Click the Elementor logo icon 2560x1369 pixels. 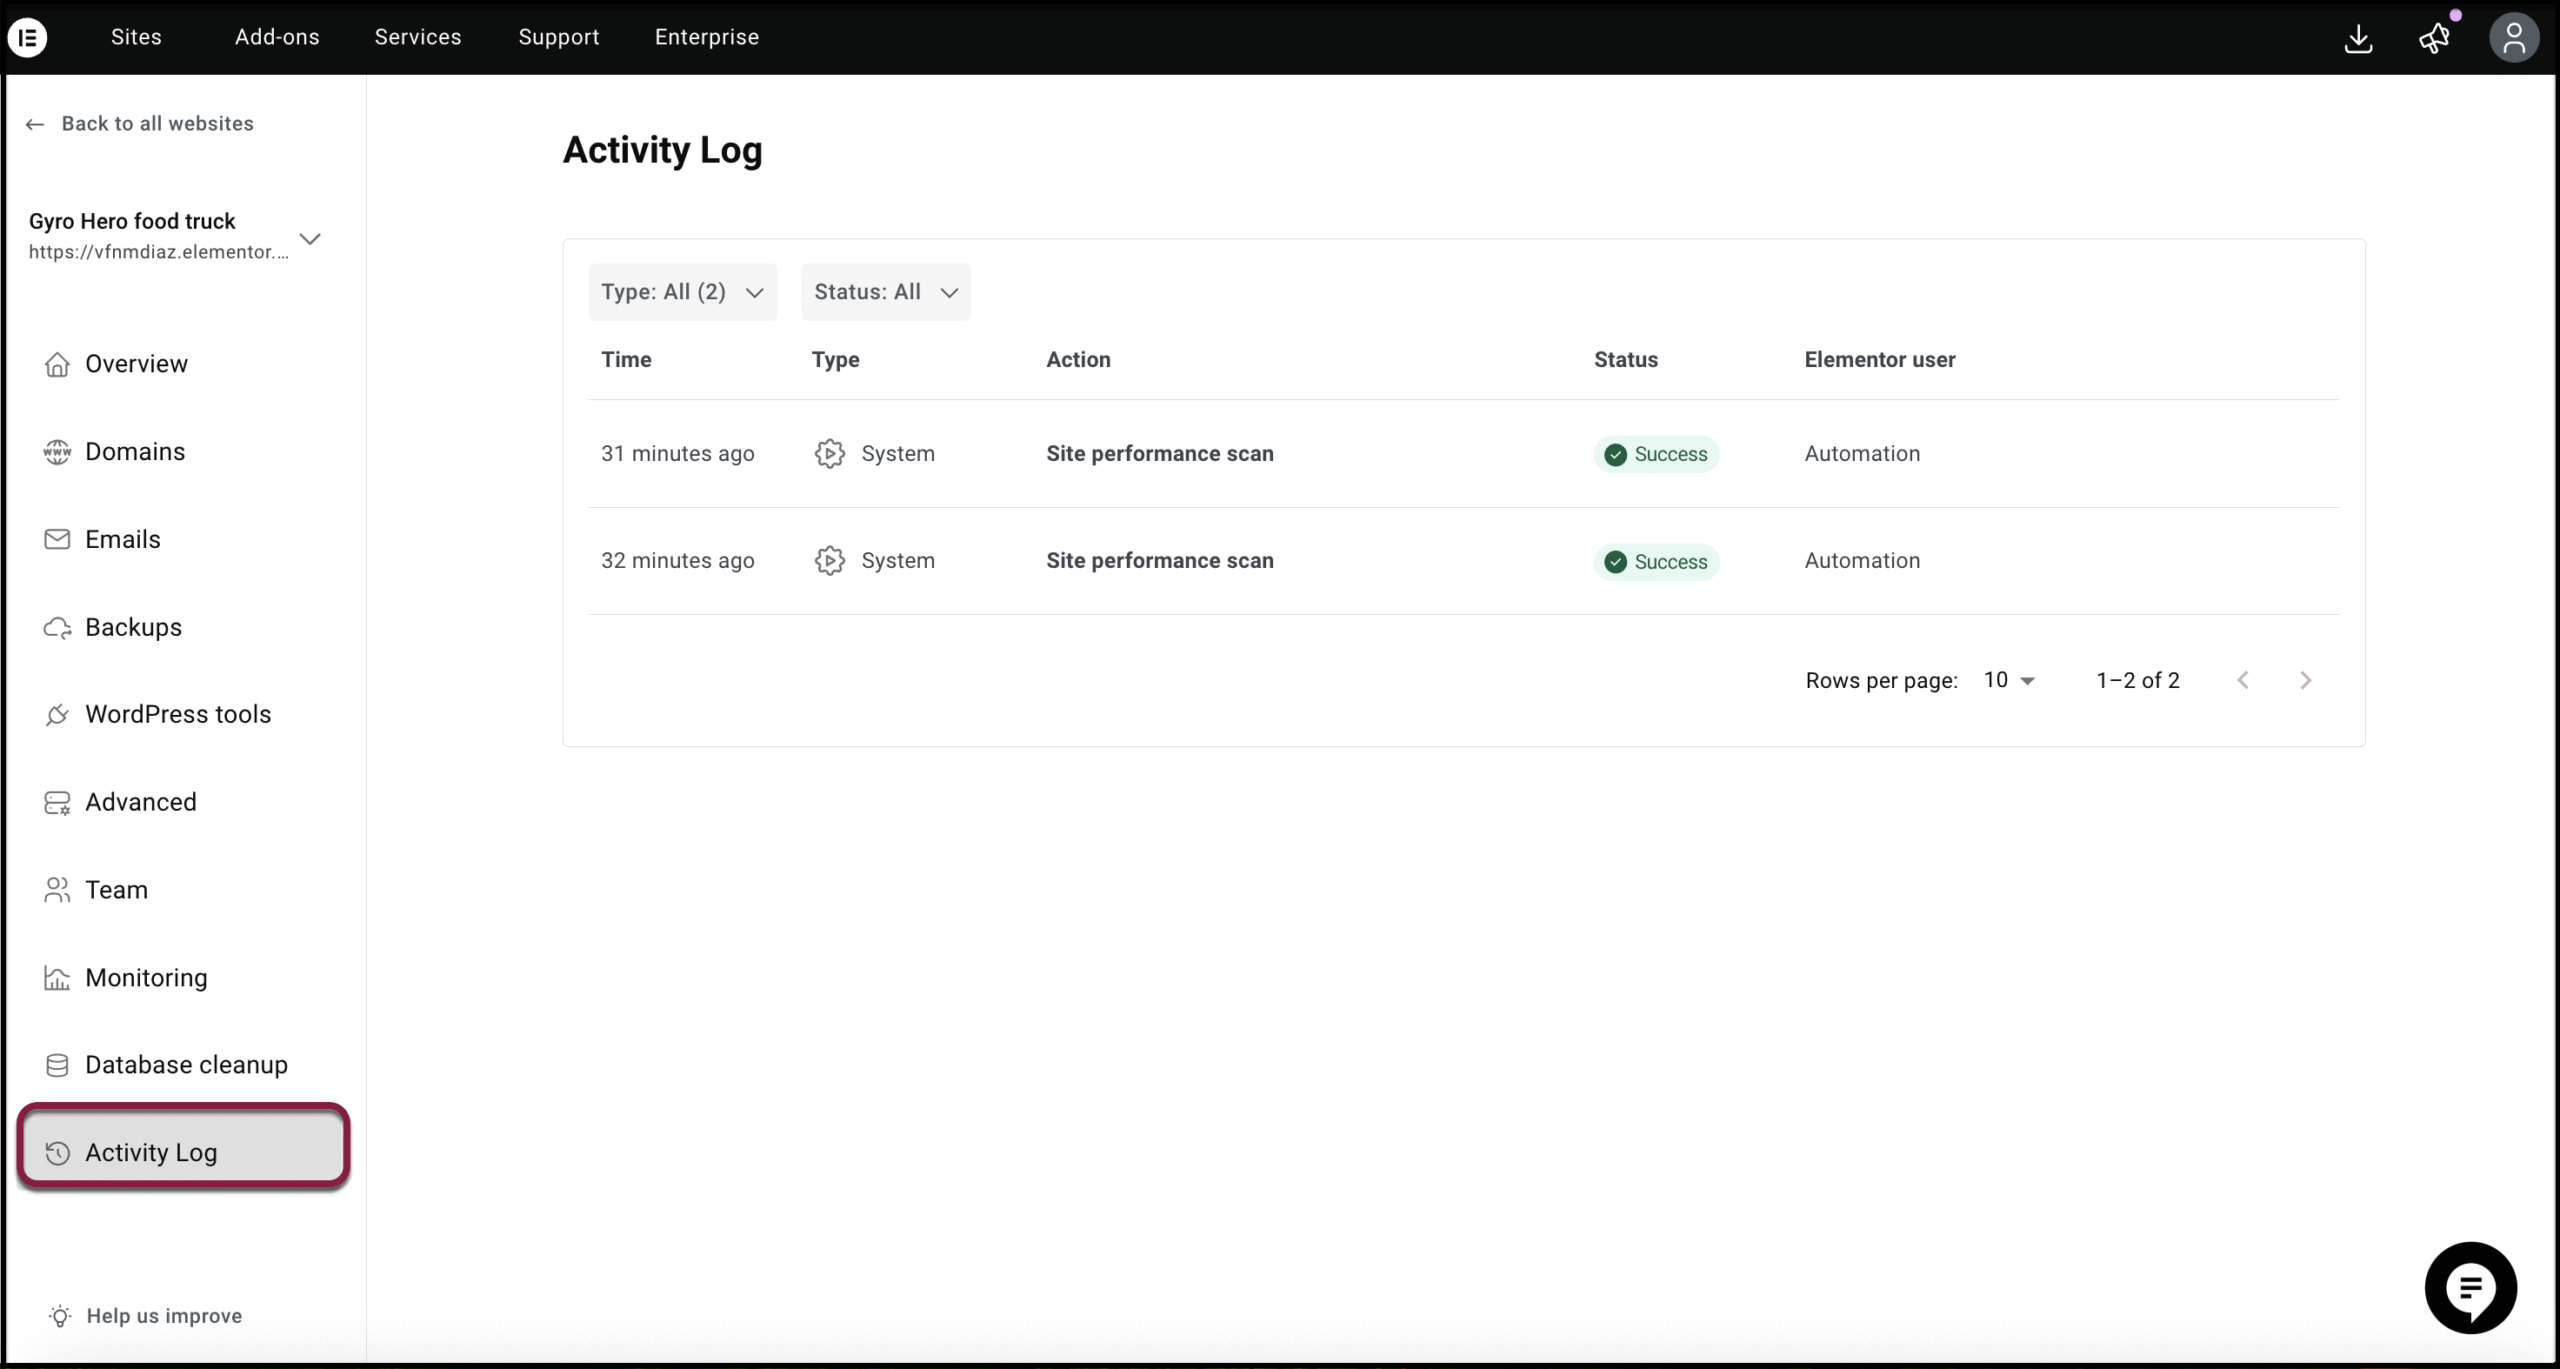pos(27,38)
